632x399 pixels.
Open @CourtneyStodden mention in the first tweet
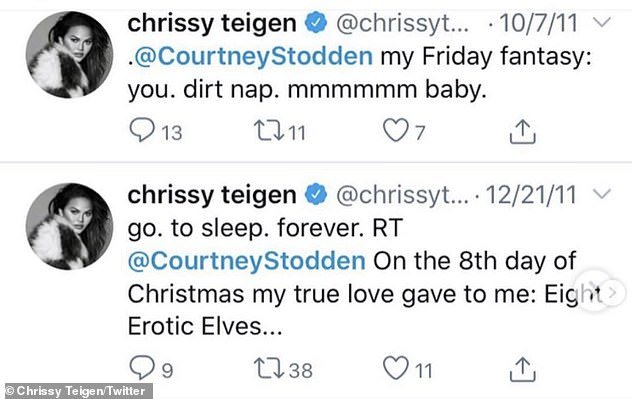point(254,56)
